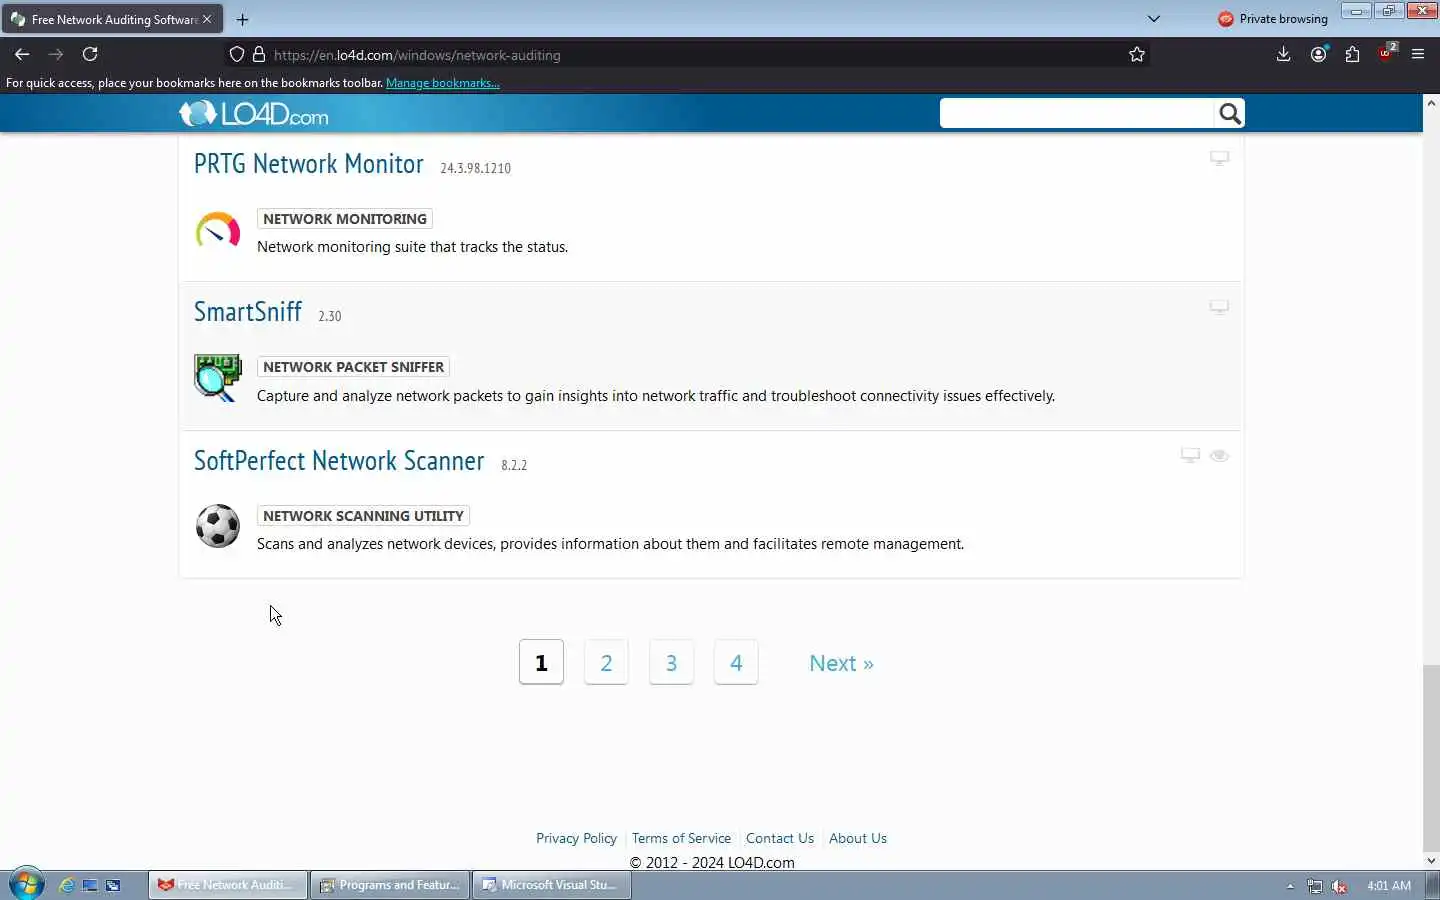This screenshot has width=1440, height=900.
Task: Reload the page with the refresh icon
Action: (x=90, y=54)
